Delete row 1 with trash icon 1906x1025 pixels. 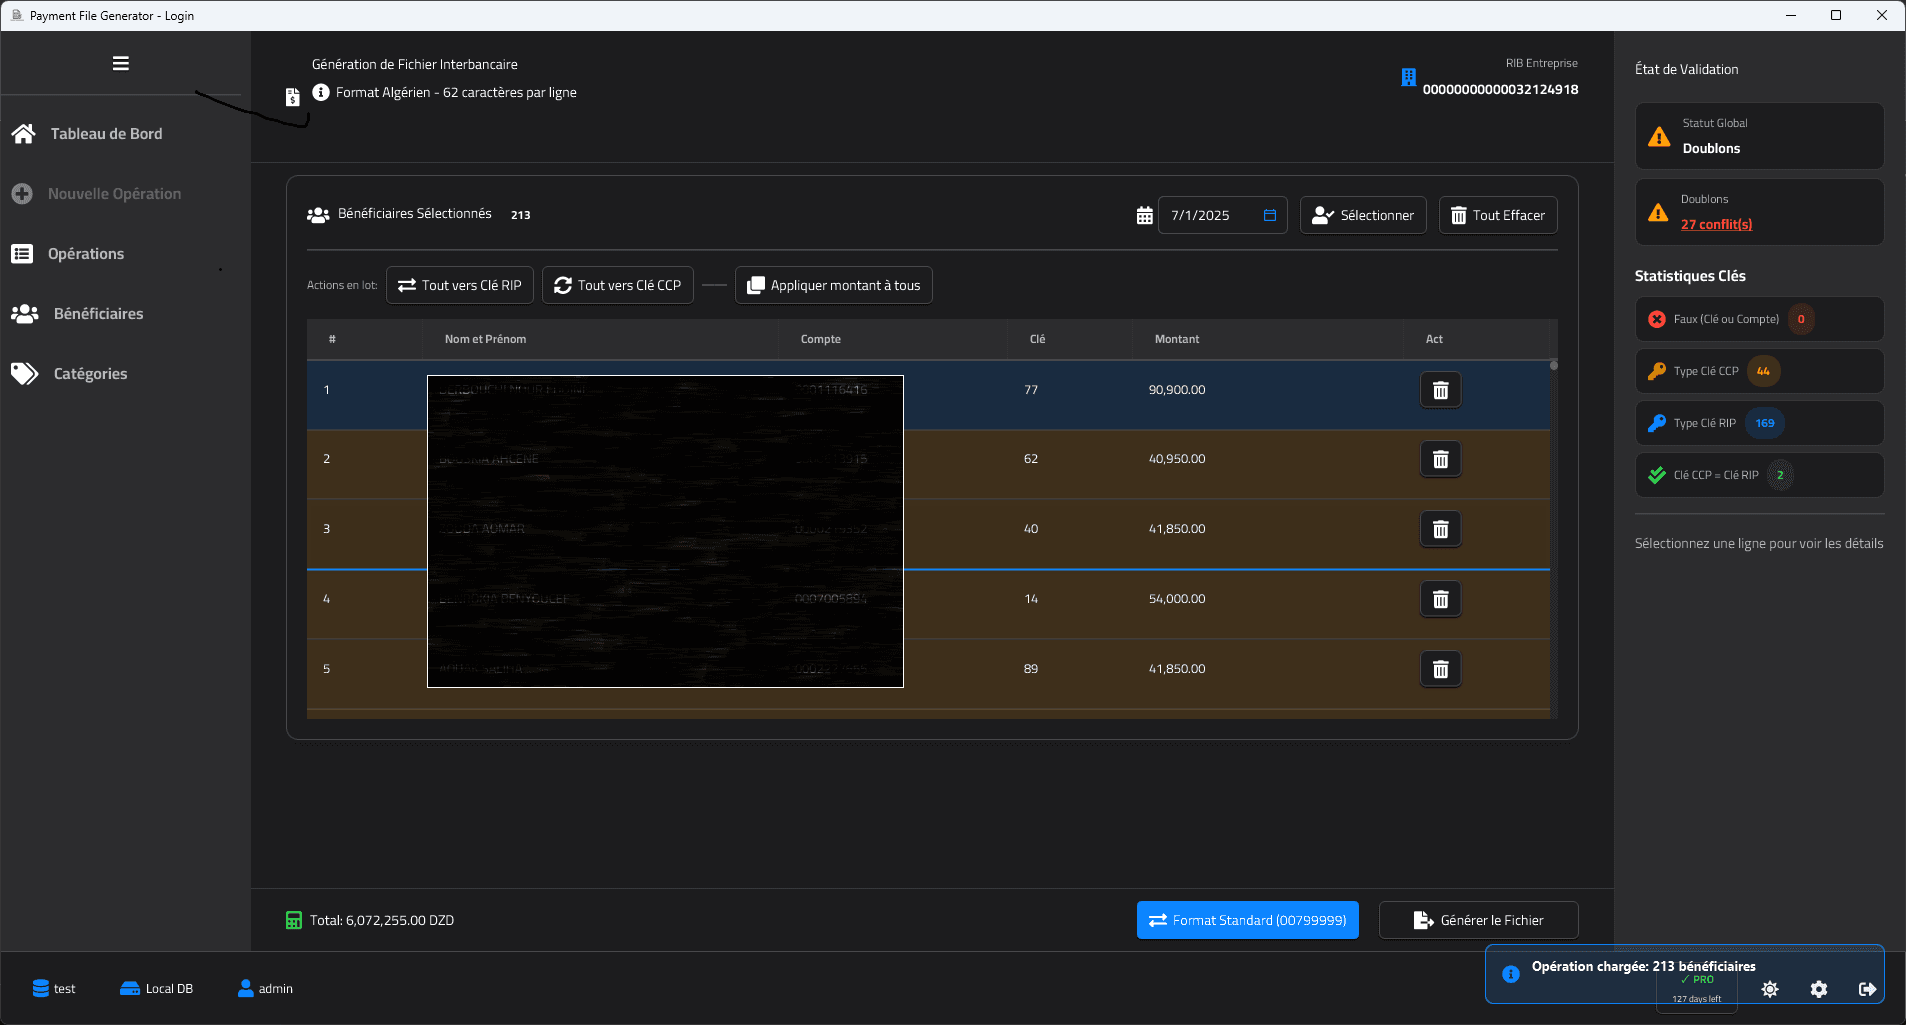1441,390
